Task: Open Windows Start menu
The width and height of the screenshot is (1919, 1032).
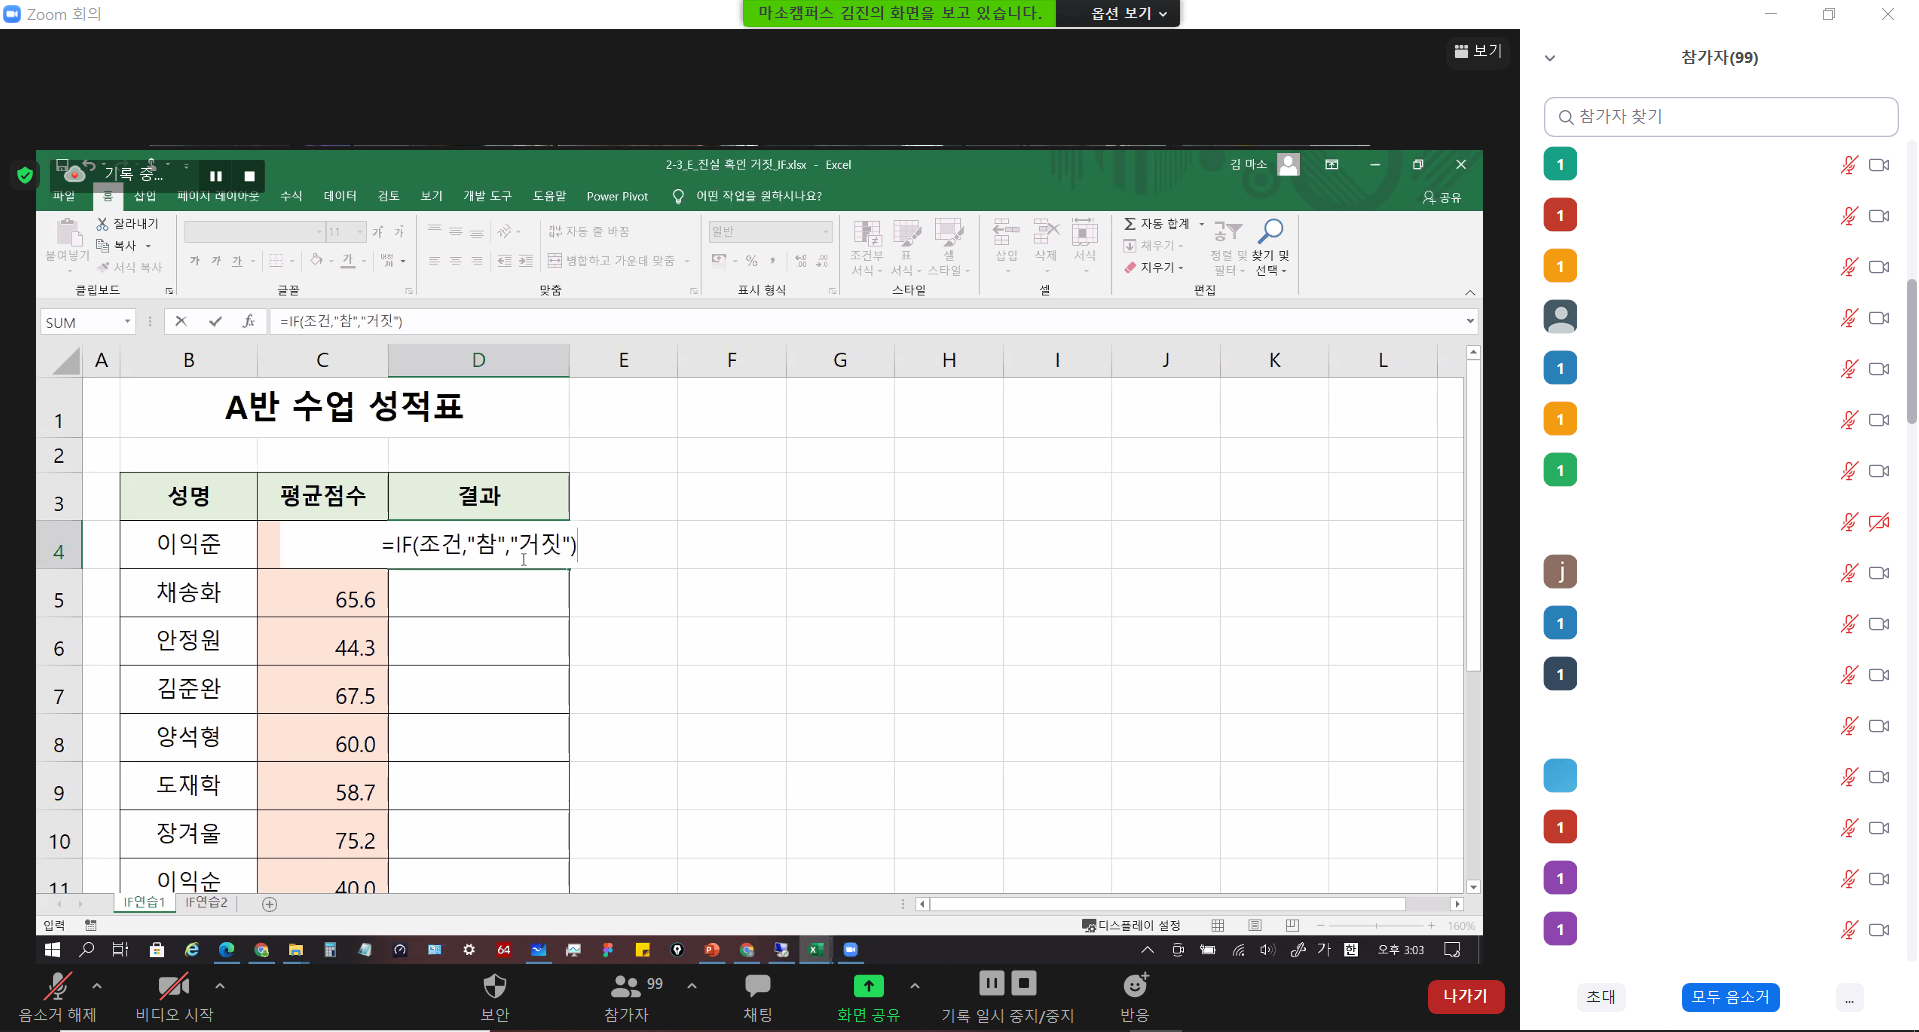Action: [53, 950]
